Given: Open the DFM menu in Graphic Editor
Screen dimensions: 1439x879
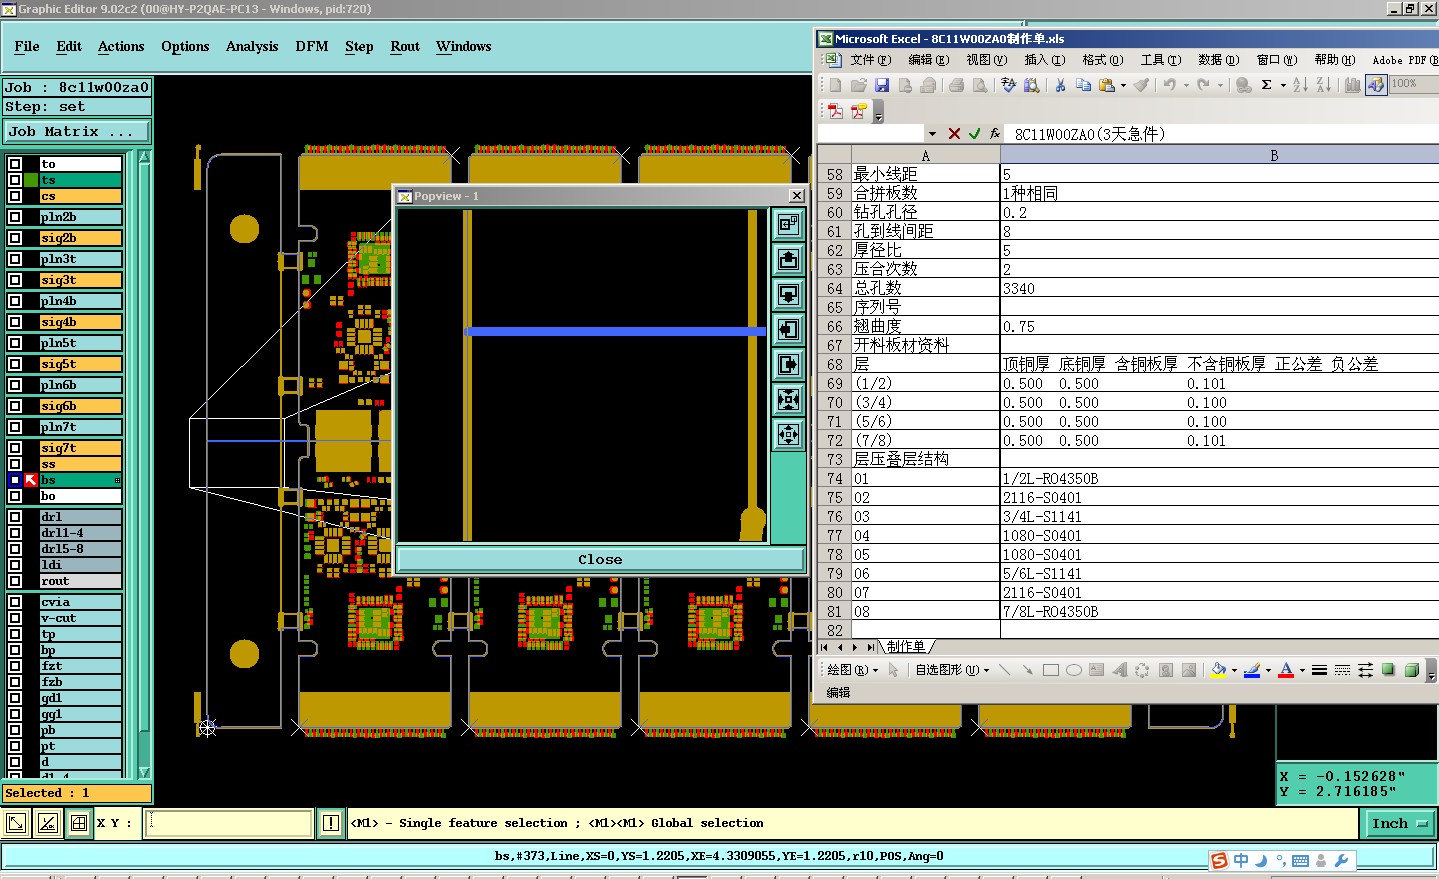Looking at the screenshot, I should (x=312, y=46).
